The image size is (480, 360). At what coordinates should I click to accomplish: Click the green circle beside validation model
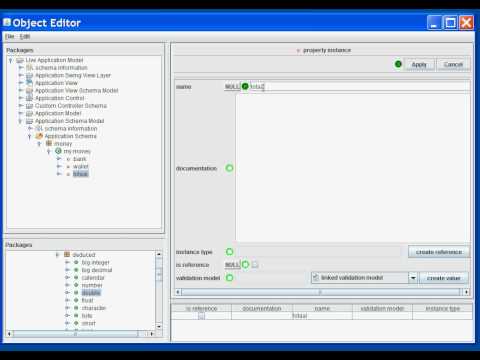pyautogui.click(x=229, y=278)
